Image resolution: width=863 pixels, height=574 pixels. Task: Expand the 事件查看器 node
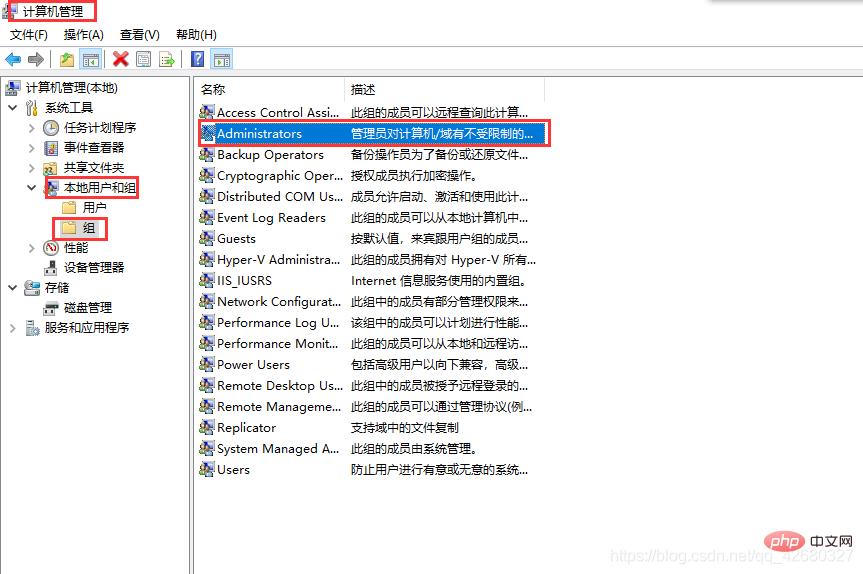(31, 148)
